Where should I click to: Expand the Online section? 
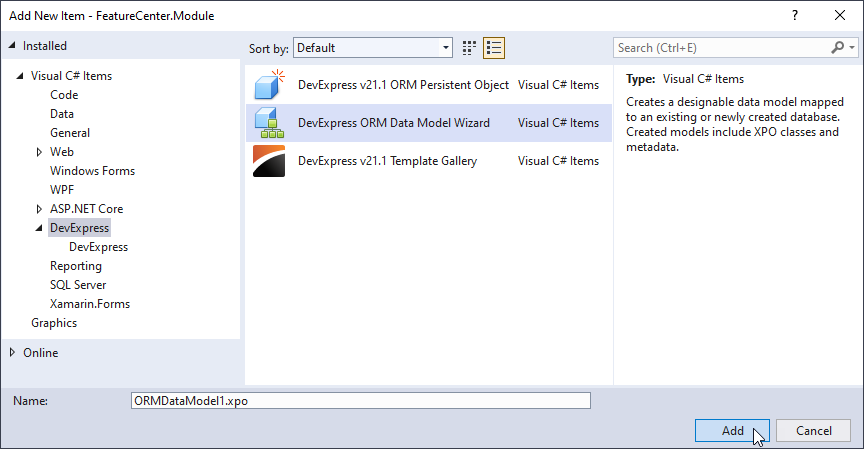(x=12, y=353)
